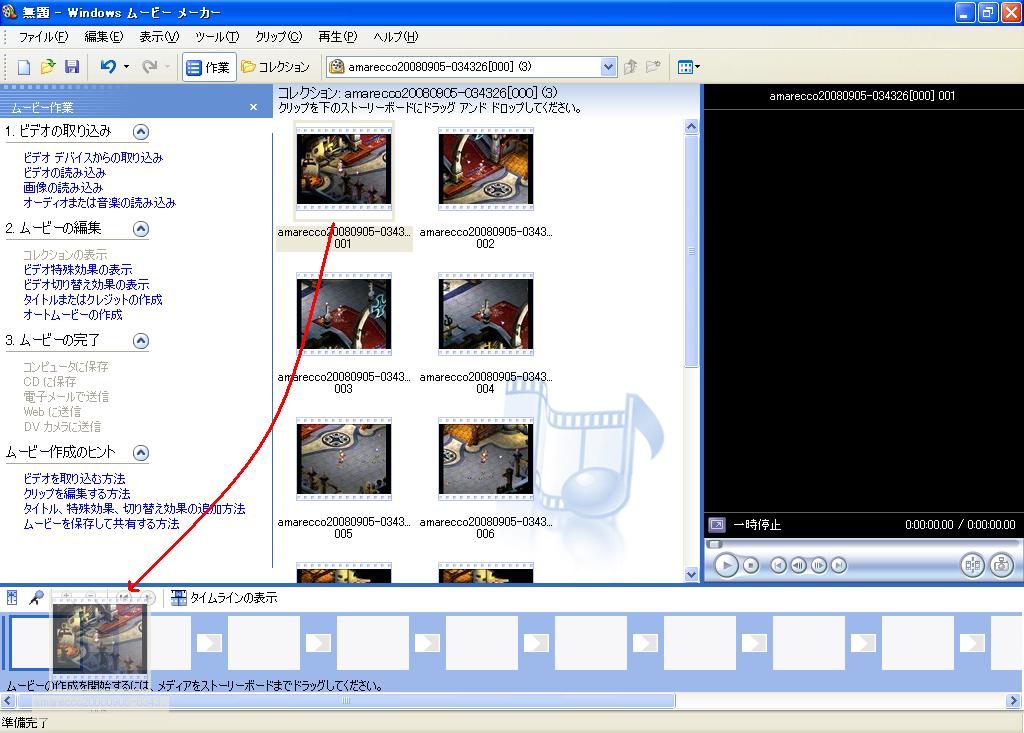Click the up one level folder icon
1024x733 pixels.
pos(630,67)
